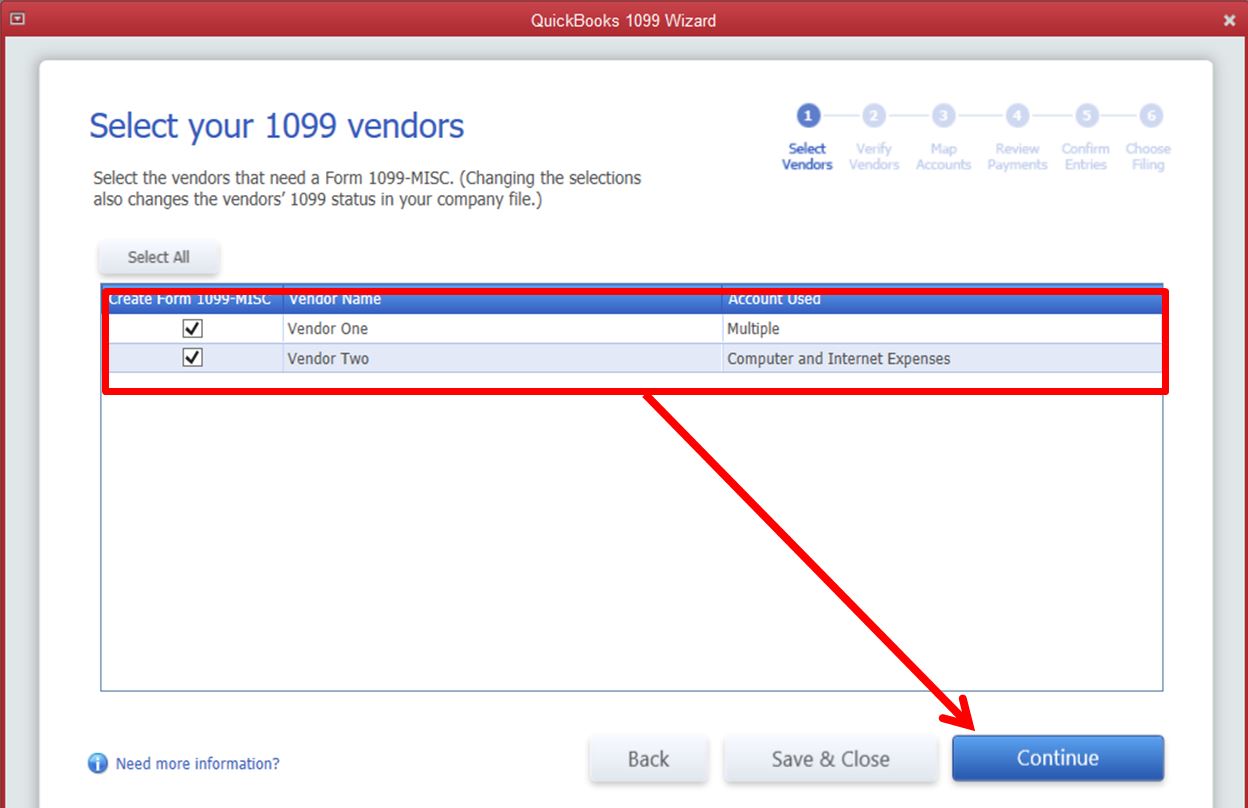Sort by Account Used column header
Image resolution: width=1248 pixels, height=808 pixels.
click(x=942, y=300)
